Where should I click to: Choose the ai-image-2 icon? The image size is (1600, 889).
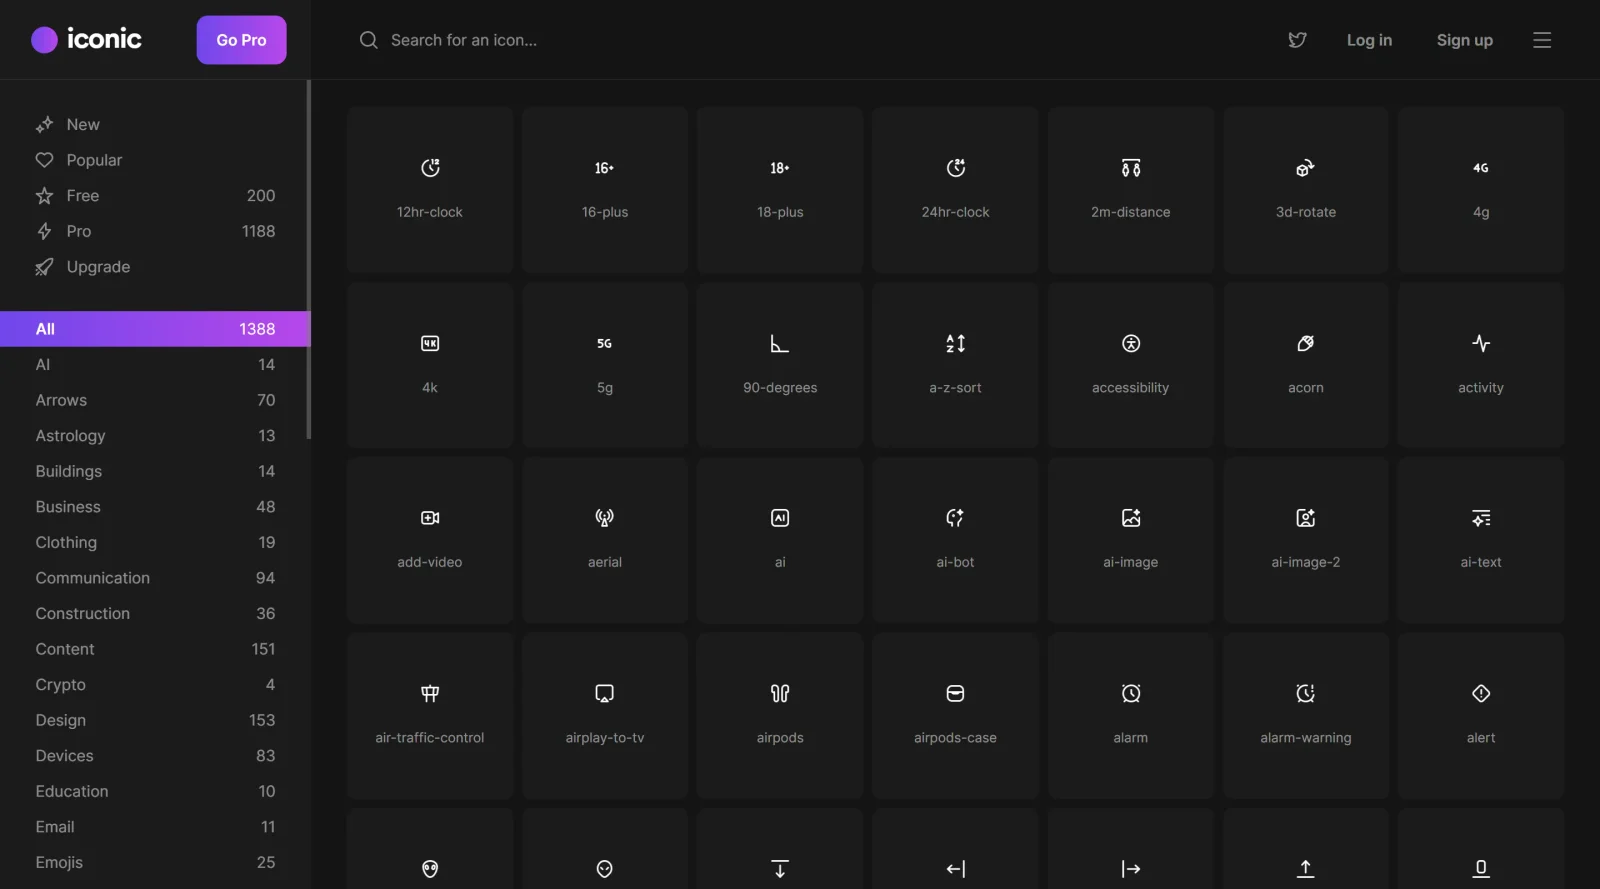tap(1306, 540)
